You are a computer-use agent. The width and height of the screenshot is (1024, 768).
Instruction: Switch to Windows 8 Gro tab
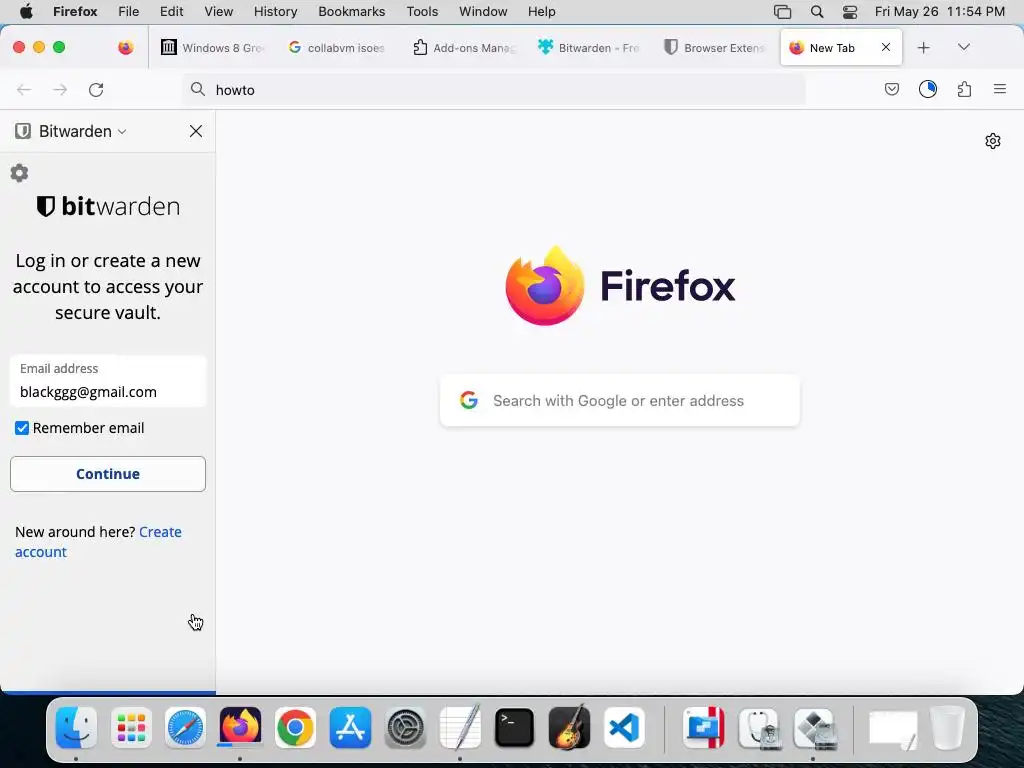coord(212,48)
